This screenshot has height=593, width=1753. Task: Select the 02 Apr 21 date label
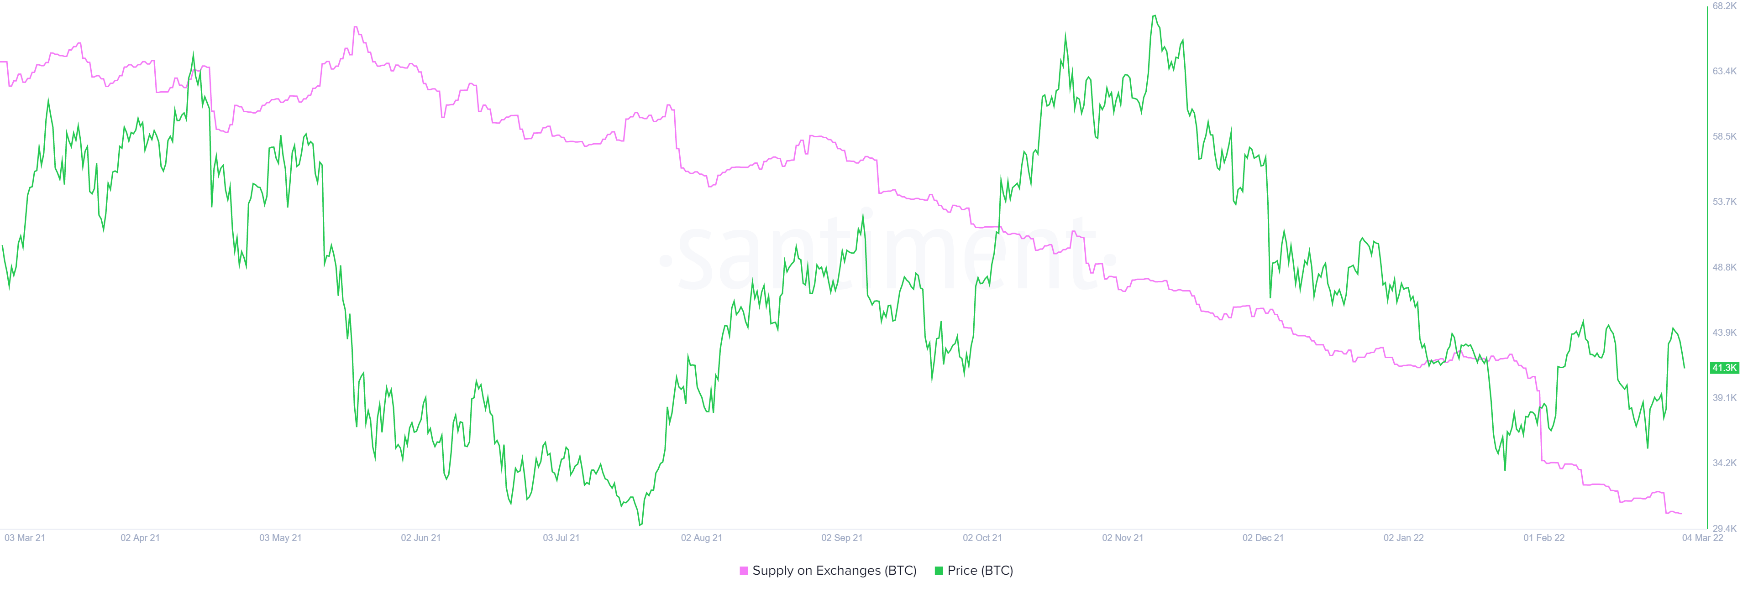(140, 538)
